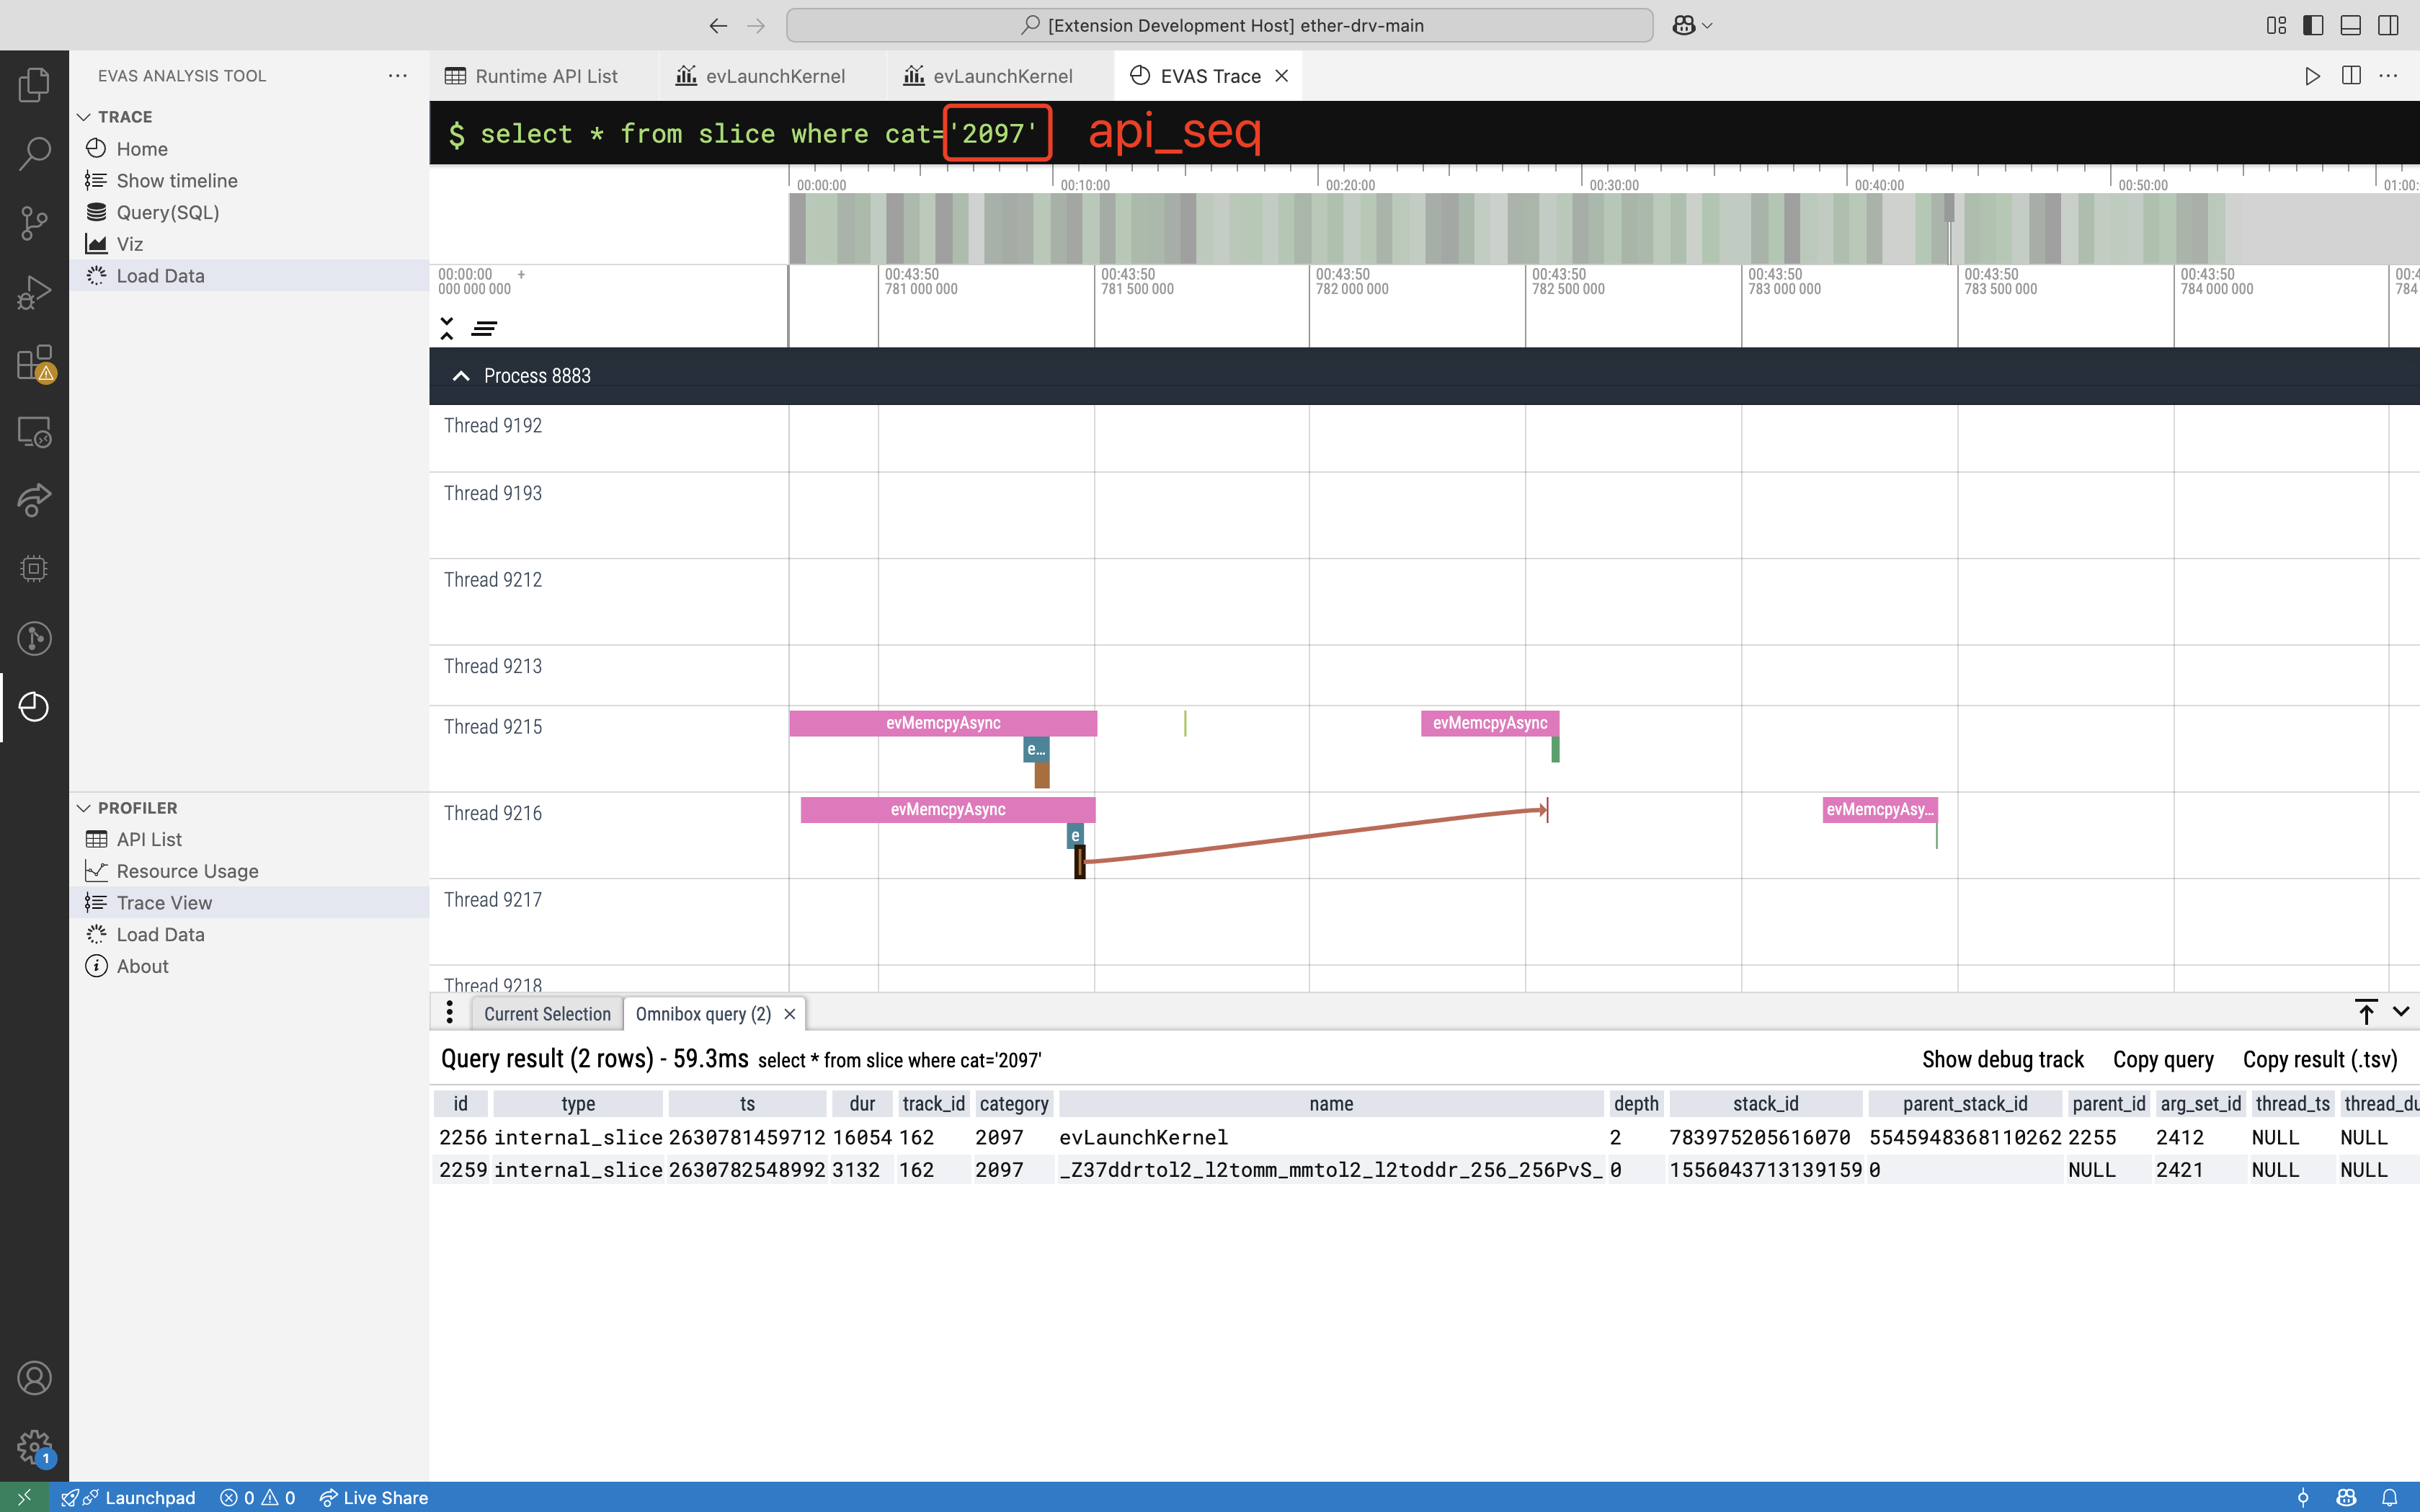
Task: Open the Explorer icon in activity bar
Action: pos(34,85)
